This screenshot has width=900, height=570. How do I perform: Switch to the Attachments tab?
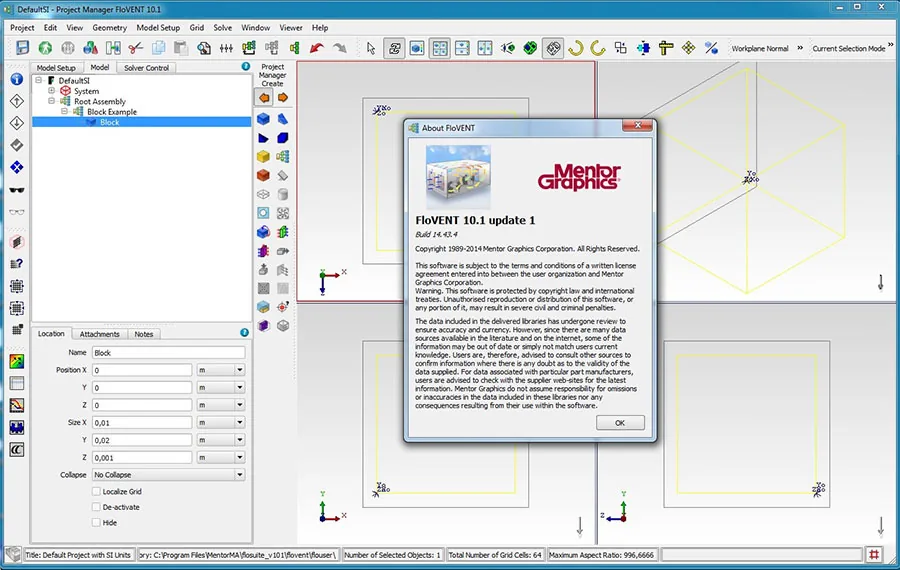(99, 334)
